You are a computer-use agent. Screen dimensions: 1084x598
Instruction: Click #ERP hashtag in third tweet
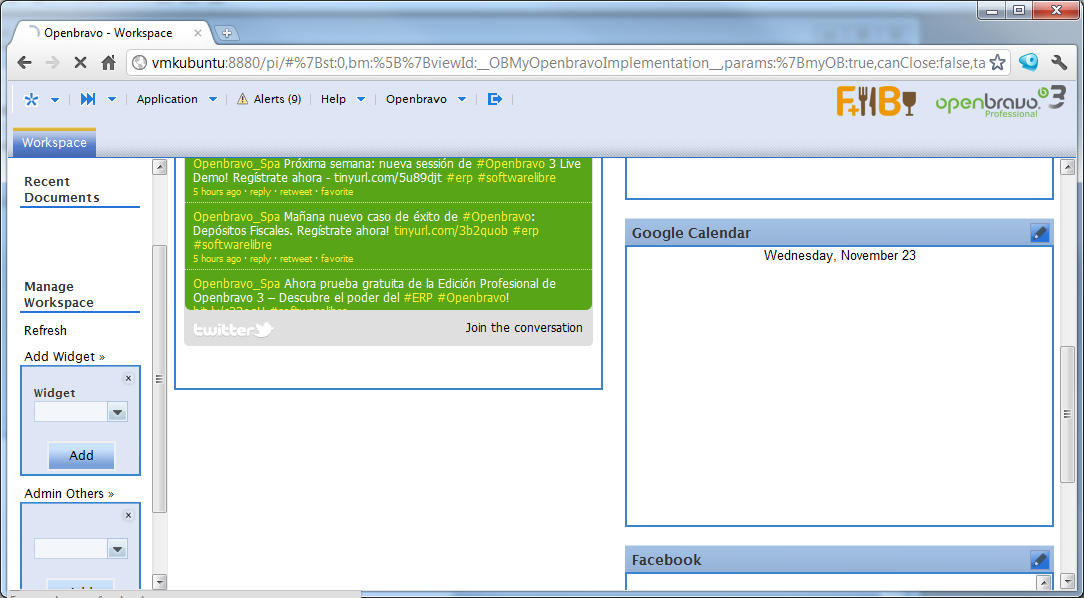tap(418, 298)
